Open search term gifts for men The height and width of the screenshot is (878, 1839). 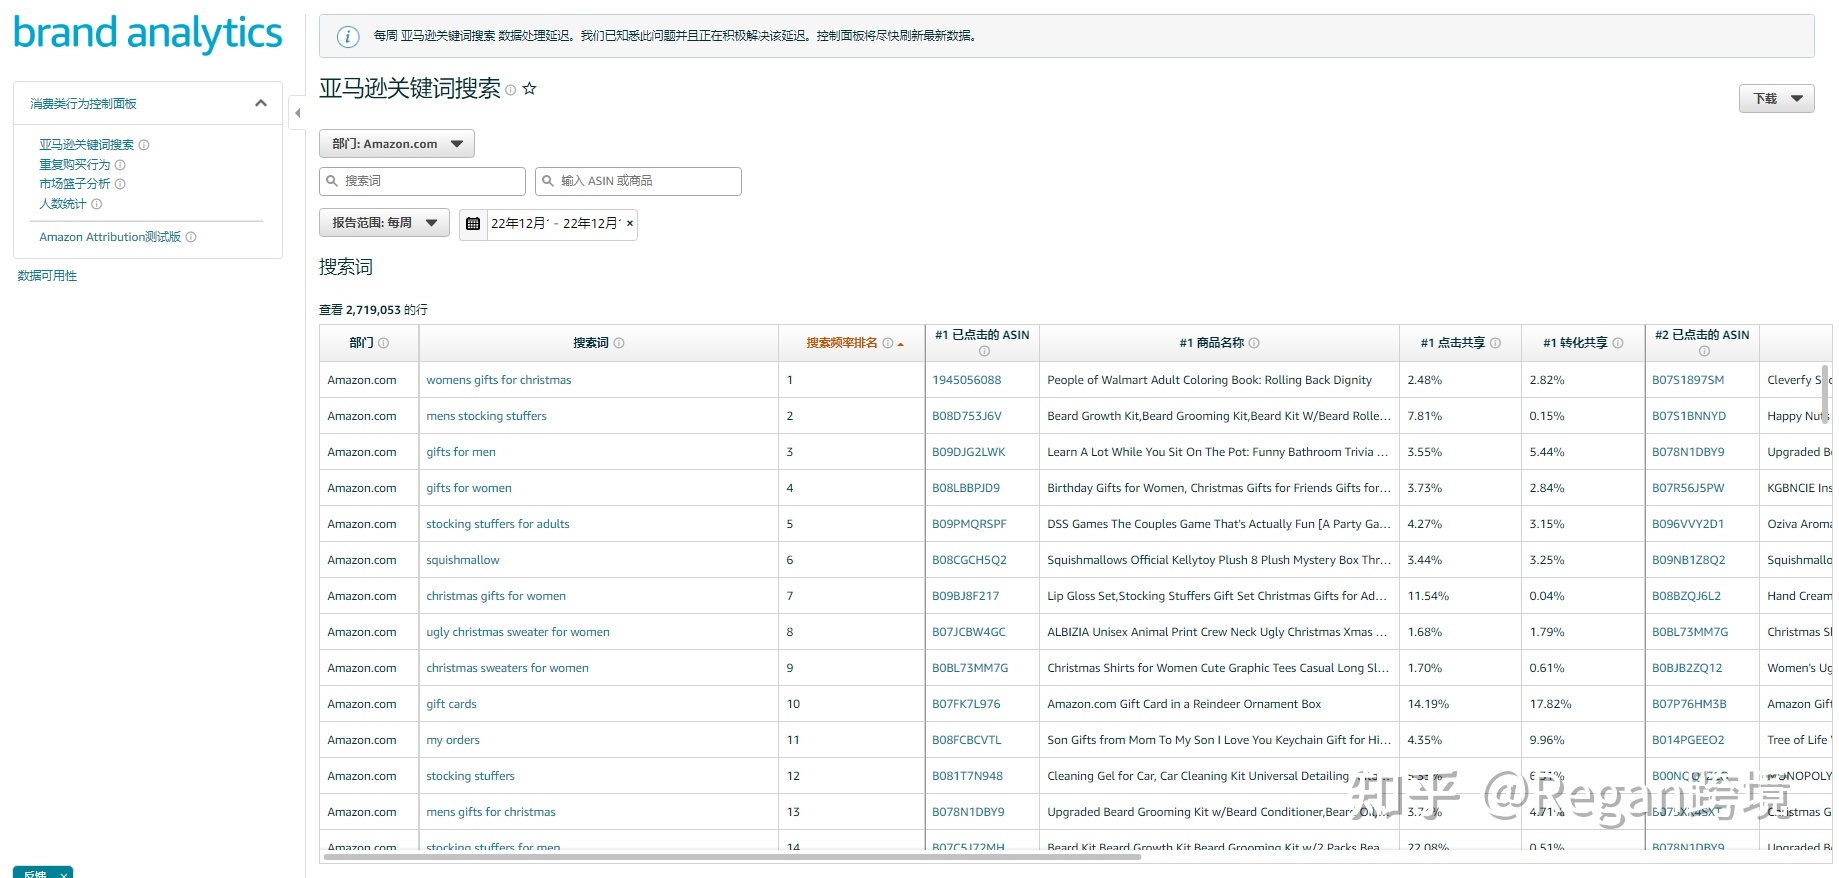coord(461,452)
